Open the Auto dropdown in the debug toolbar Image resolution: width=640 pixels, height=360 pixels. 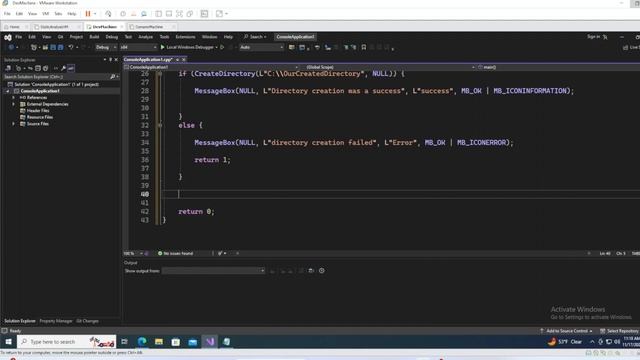pos(261,47)
